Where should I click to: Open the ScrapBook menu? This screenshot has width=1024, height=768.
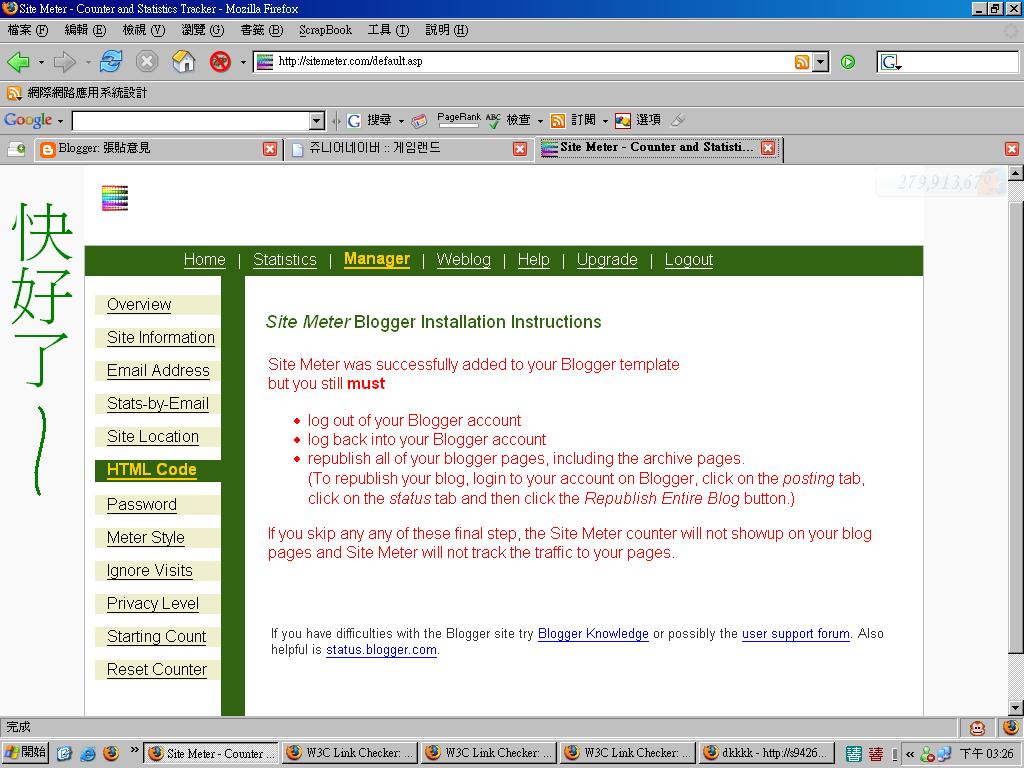pos(325,30)
